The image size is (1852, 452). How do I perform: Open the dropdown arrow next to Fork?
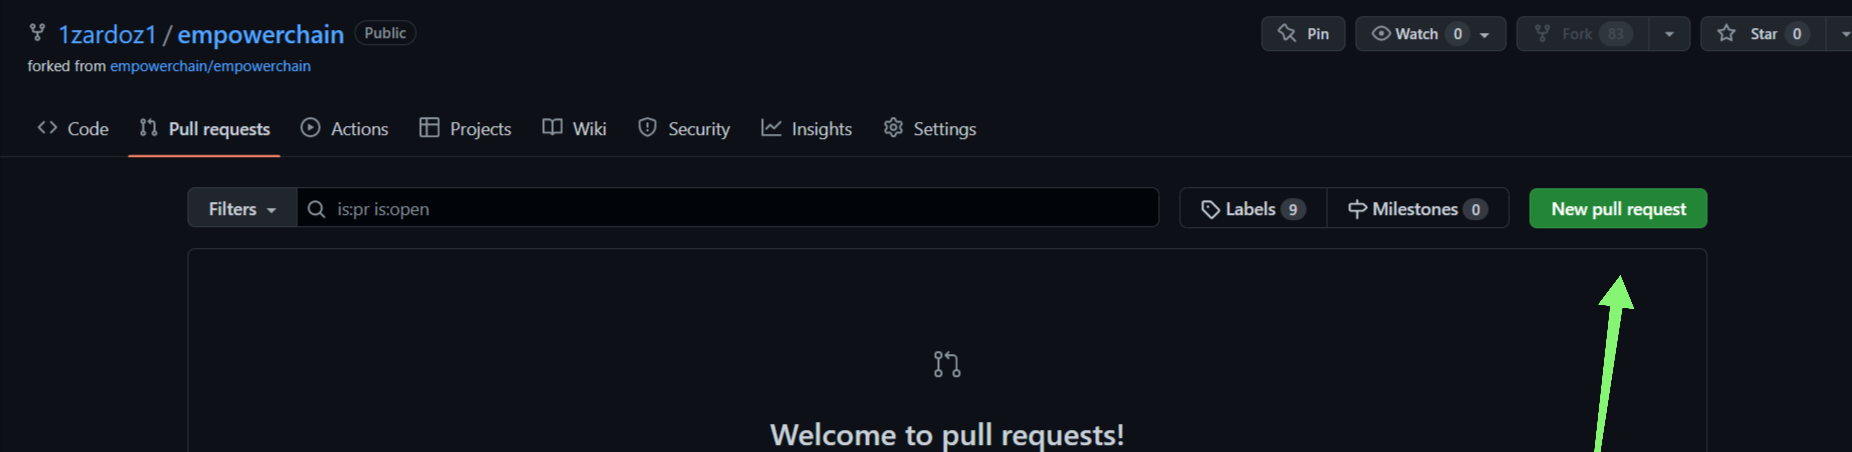pyautogui.click(x=1669, y=34)
